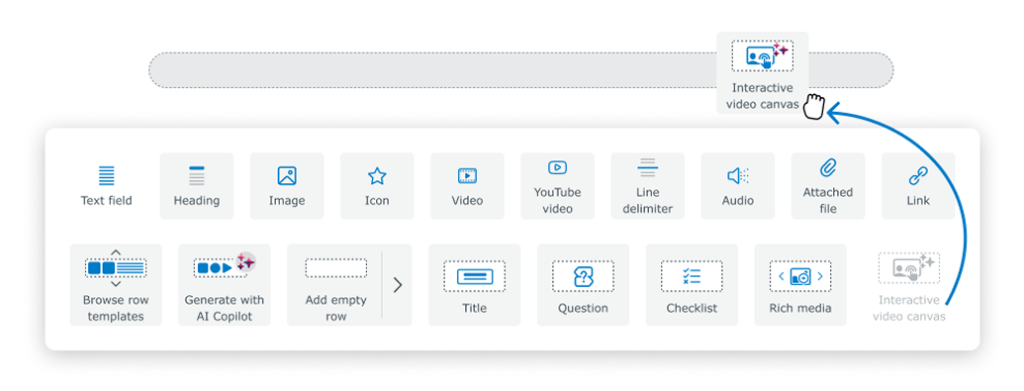Pick the Rich media row template

(x=800, y=285)
